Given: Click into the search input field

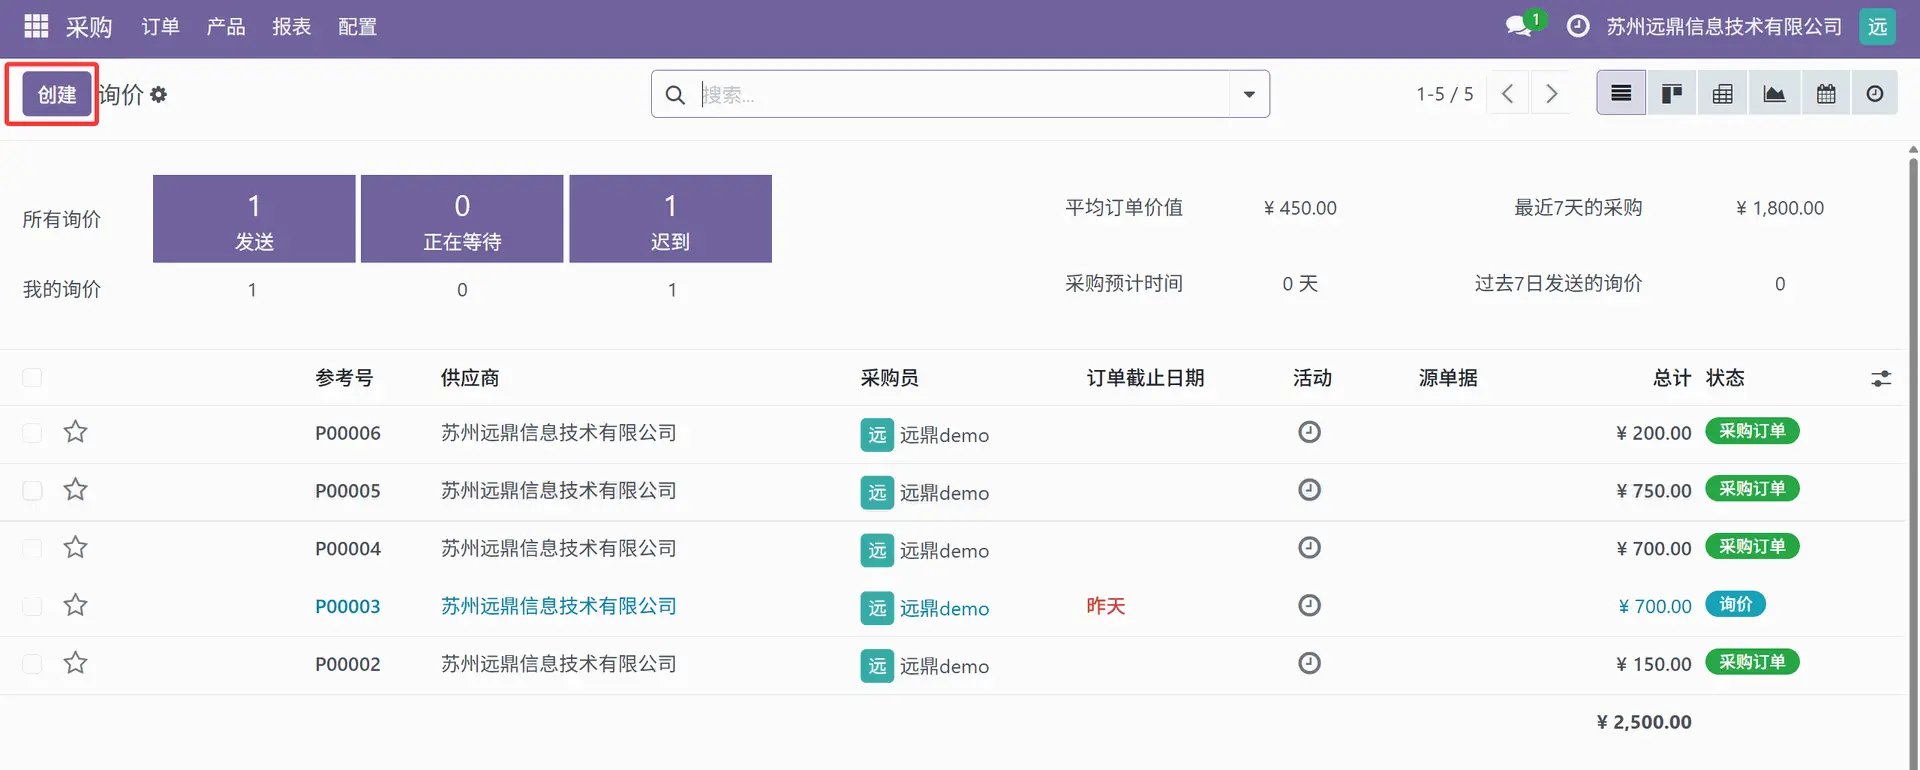Looking at the screenshot, I should point(960,94).
